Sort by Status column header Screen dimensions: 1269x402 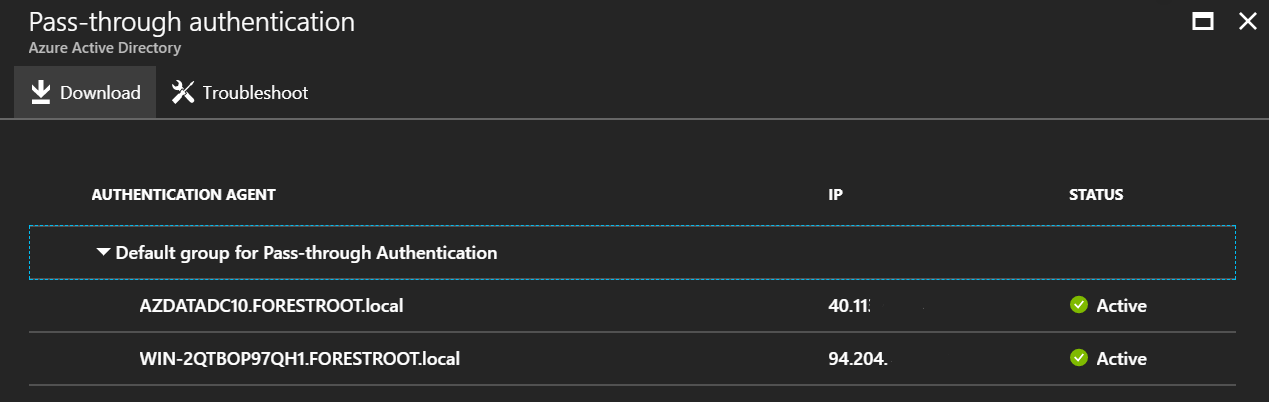coord(1096,195)
